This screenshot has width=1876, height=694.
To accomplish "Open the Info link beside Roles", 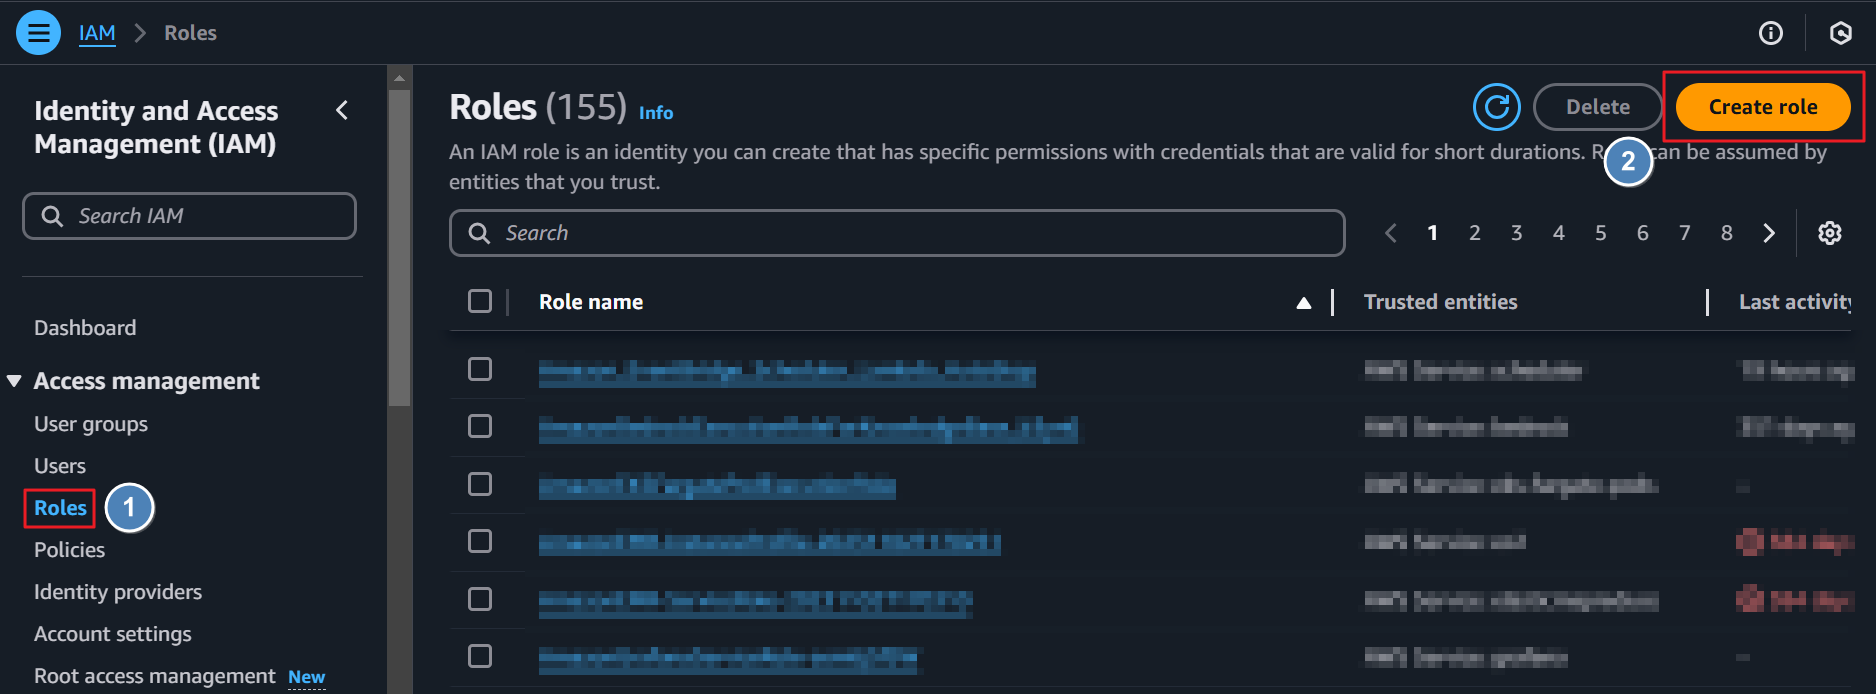I will (x=656, y=113).
